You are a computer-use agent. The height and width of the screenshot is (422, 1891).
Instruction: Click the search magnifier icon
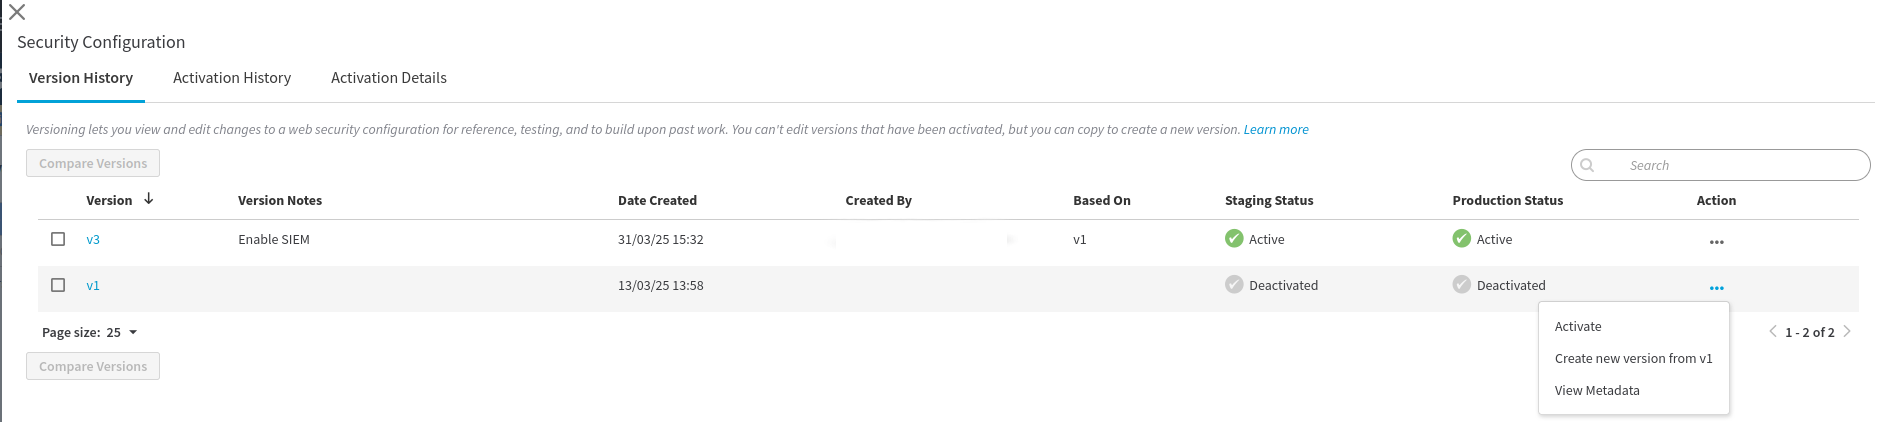pos(1587,165)
